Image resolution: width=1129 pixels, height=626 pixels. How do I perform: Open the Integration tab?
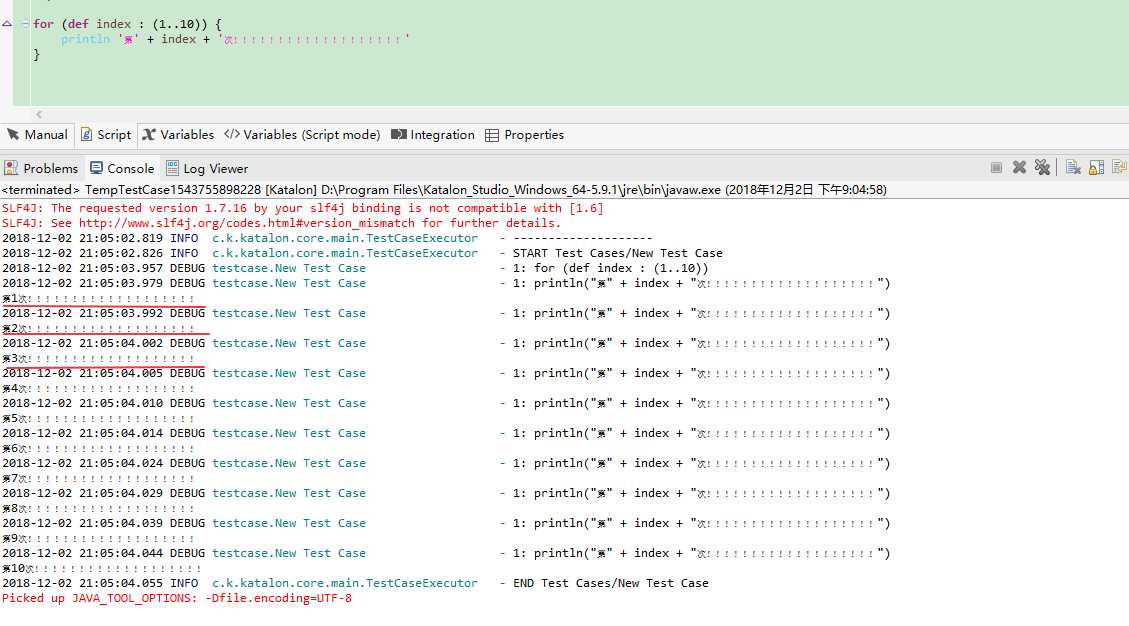(x=433, y=135)
